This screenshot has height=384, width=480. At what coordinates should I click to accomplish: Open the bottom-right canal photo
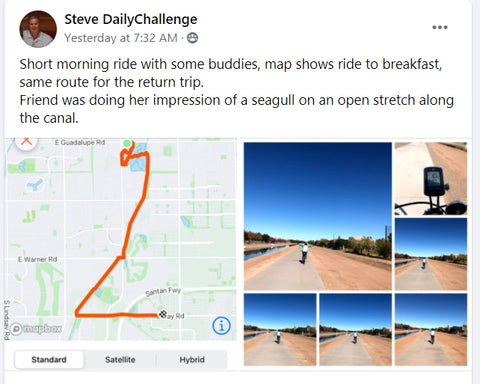tap(431, 330)
